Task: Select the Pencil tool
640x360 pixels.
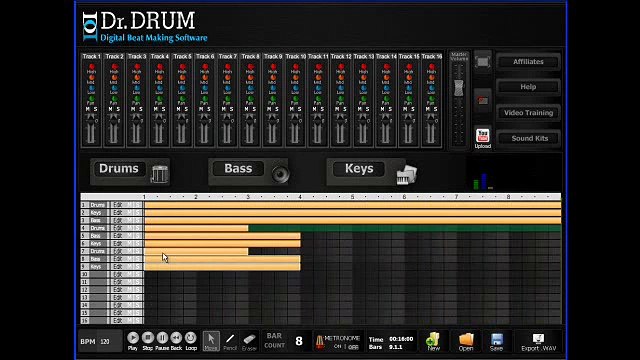Action: tap(230, 341)
